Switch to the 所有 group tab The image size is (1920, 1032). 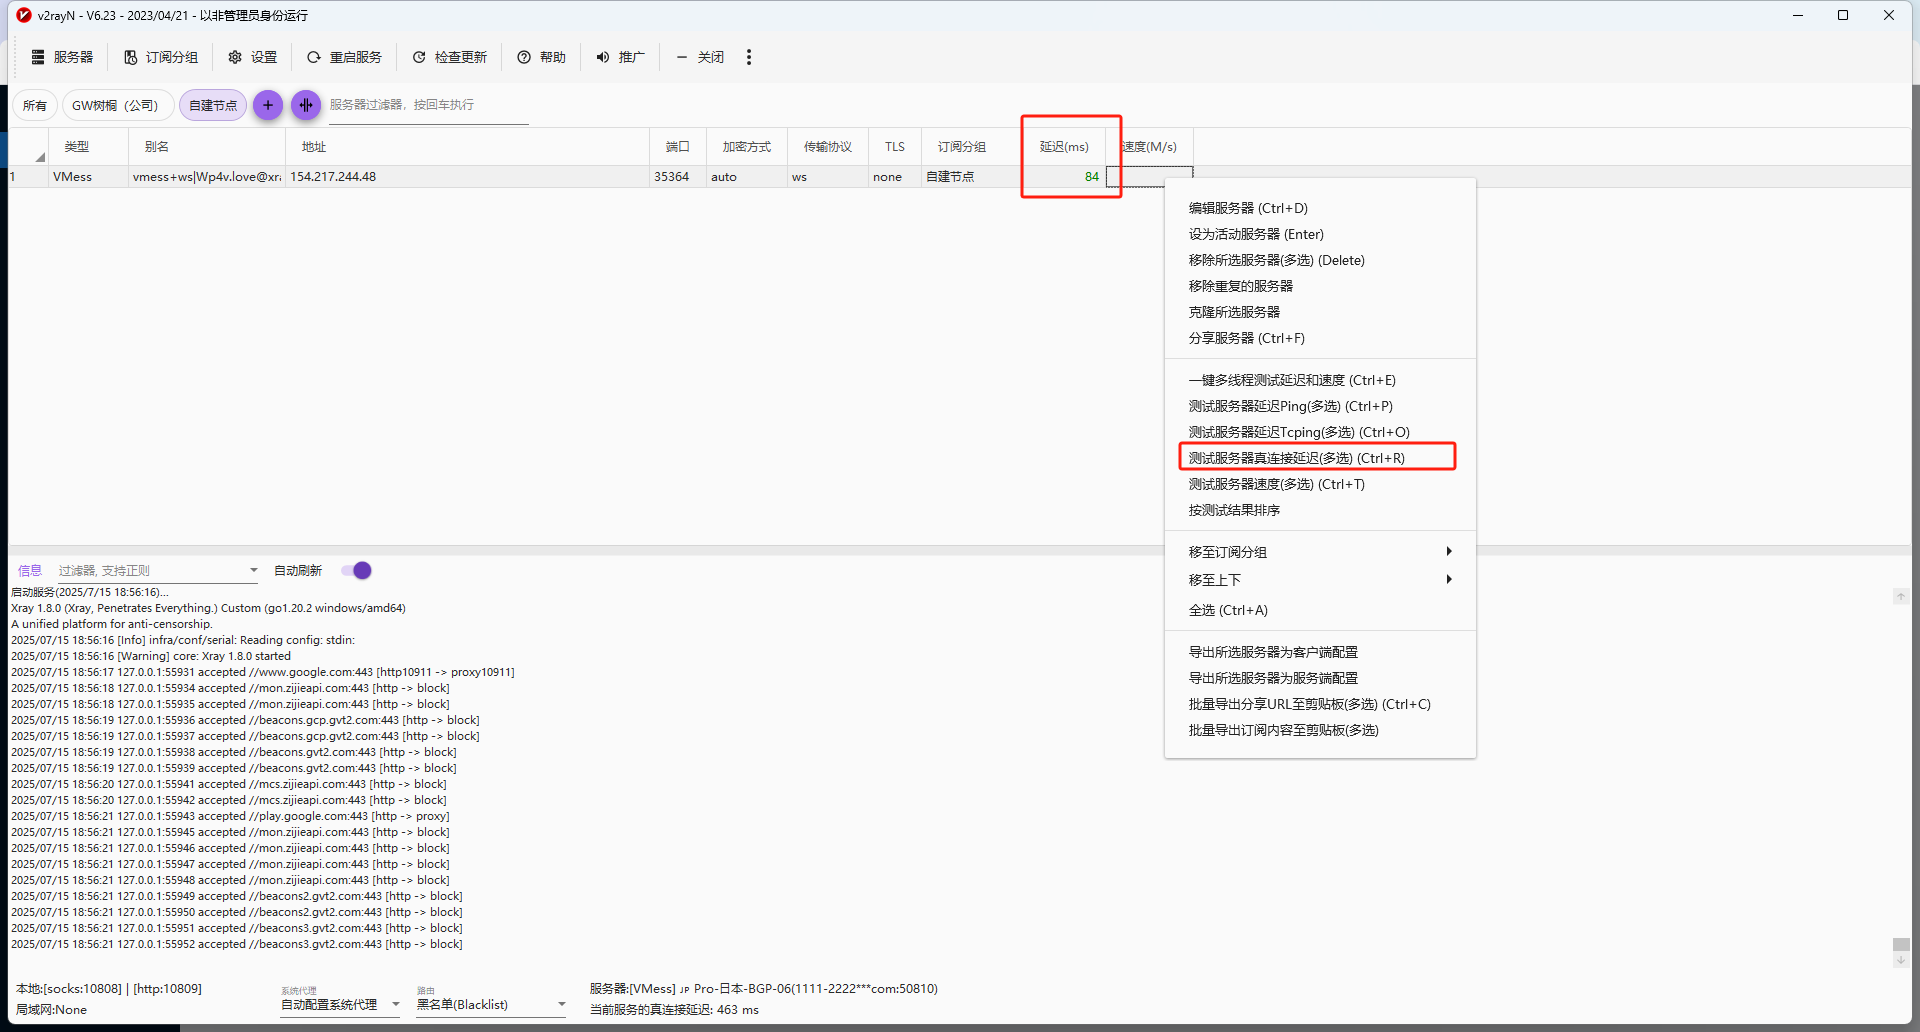click(x=35, y=105)
